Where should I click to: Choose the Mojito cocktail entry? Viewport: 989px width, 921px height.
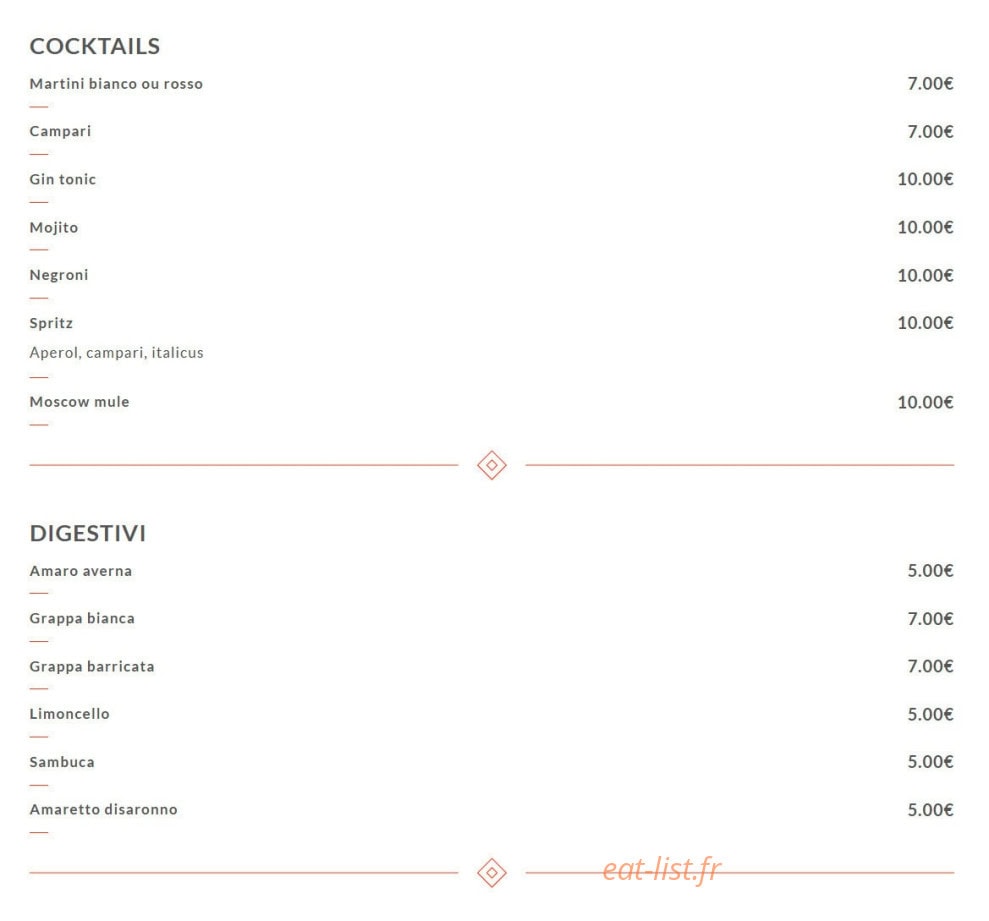click(x=54, y=227)
